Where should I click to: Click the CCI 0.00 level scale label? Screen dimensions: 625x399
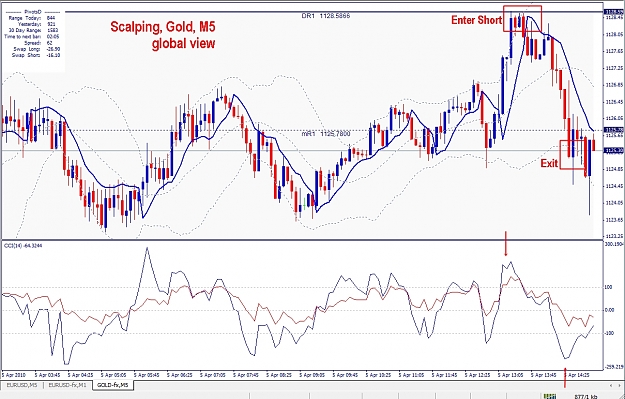tap(609, 310)
